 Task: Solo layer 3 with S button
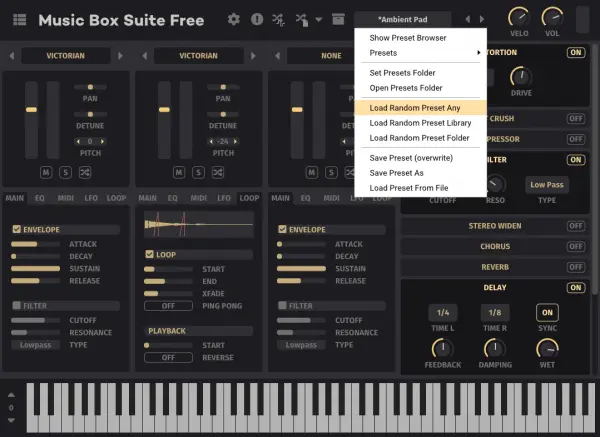[331, 173]
